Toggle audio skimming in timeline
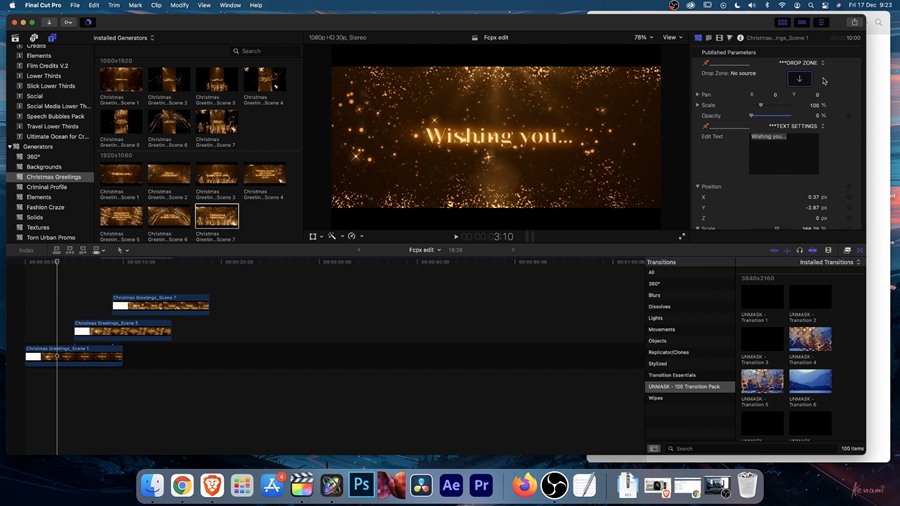This screenshot has width=900, height=506. tap(787, 251)
